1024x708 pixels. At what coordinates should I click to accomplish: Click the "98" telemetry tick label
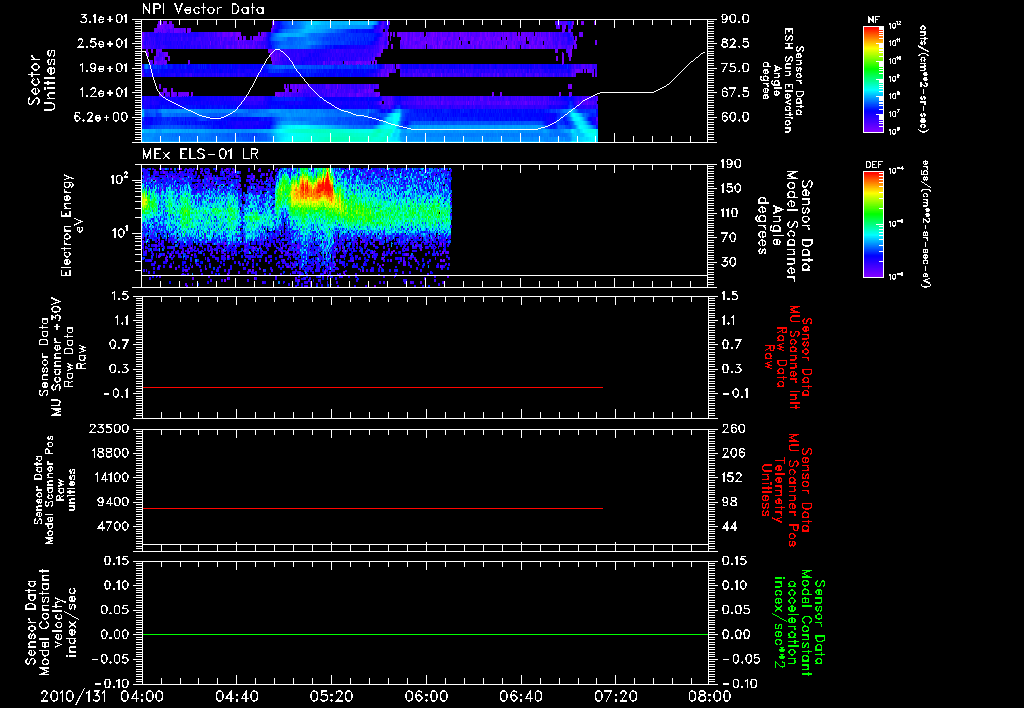point(729,502)
